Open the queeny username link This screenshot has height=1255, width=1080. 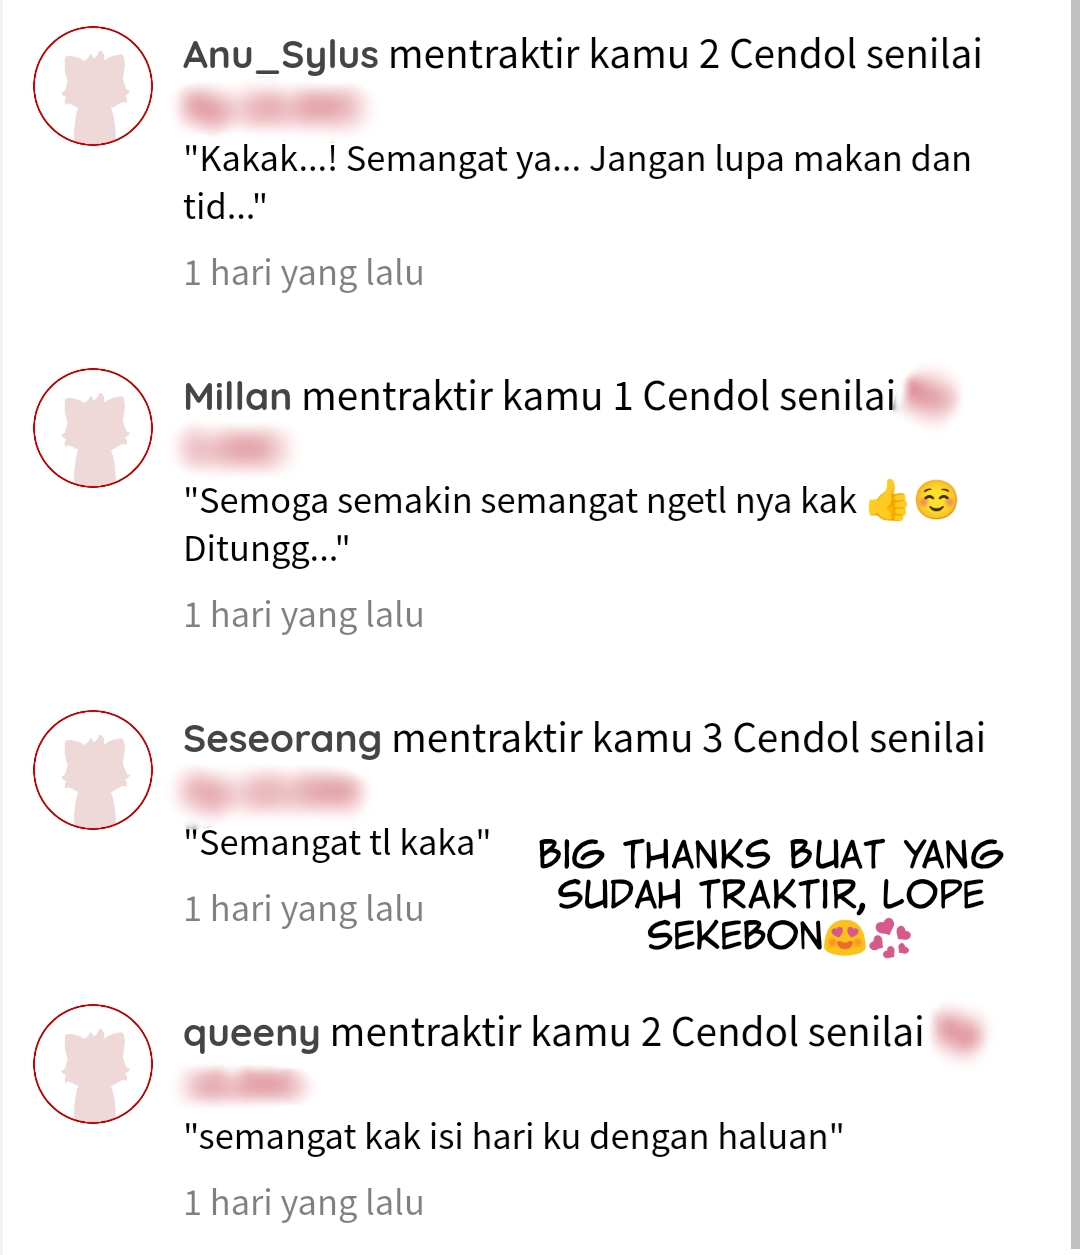coord(252,1034)
